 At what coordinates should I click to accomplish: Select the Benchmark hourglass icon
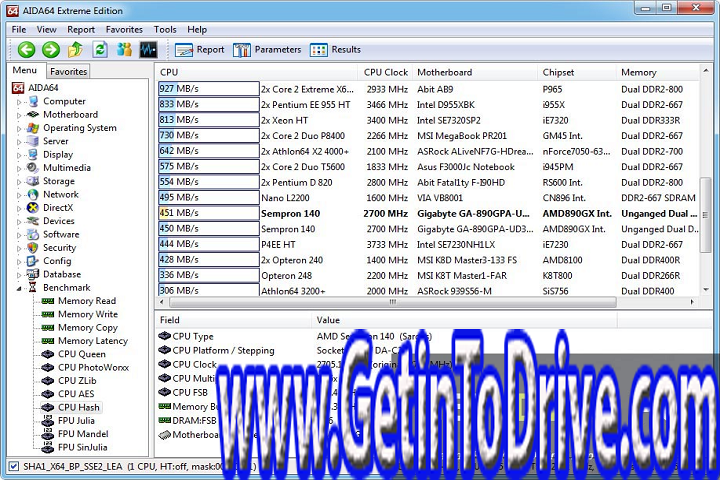33,288
